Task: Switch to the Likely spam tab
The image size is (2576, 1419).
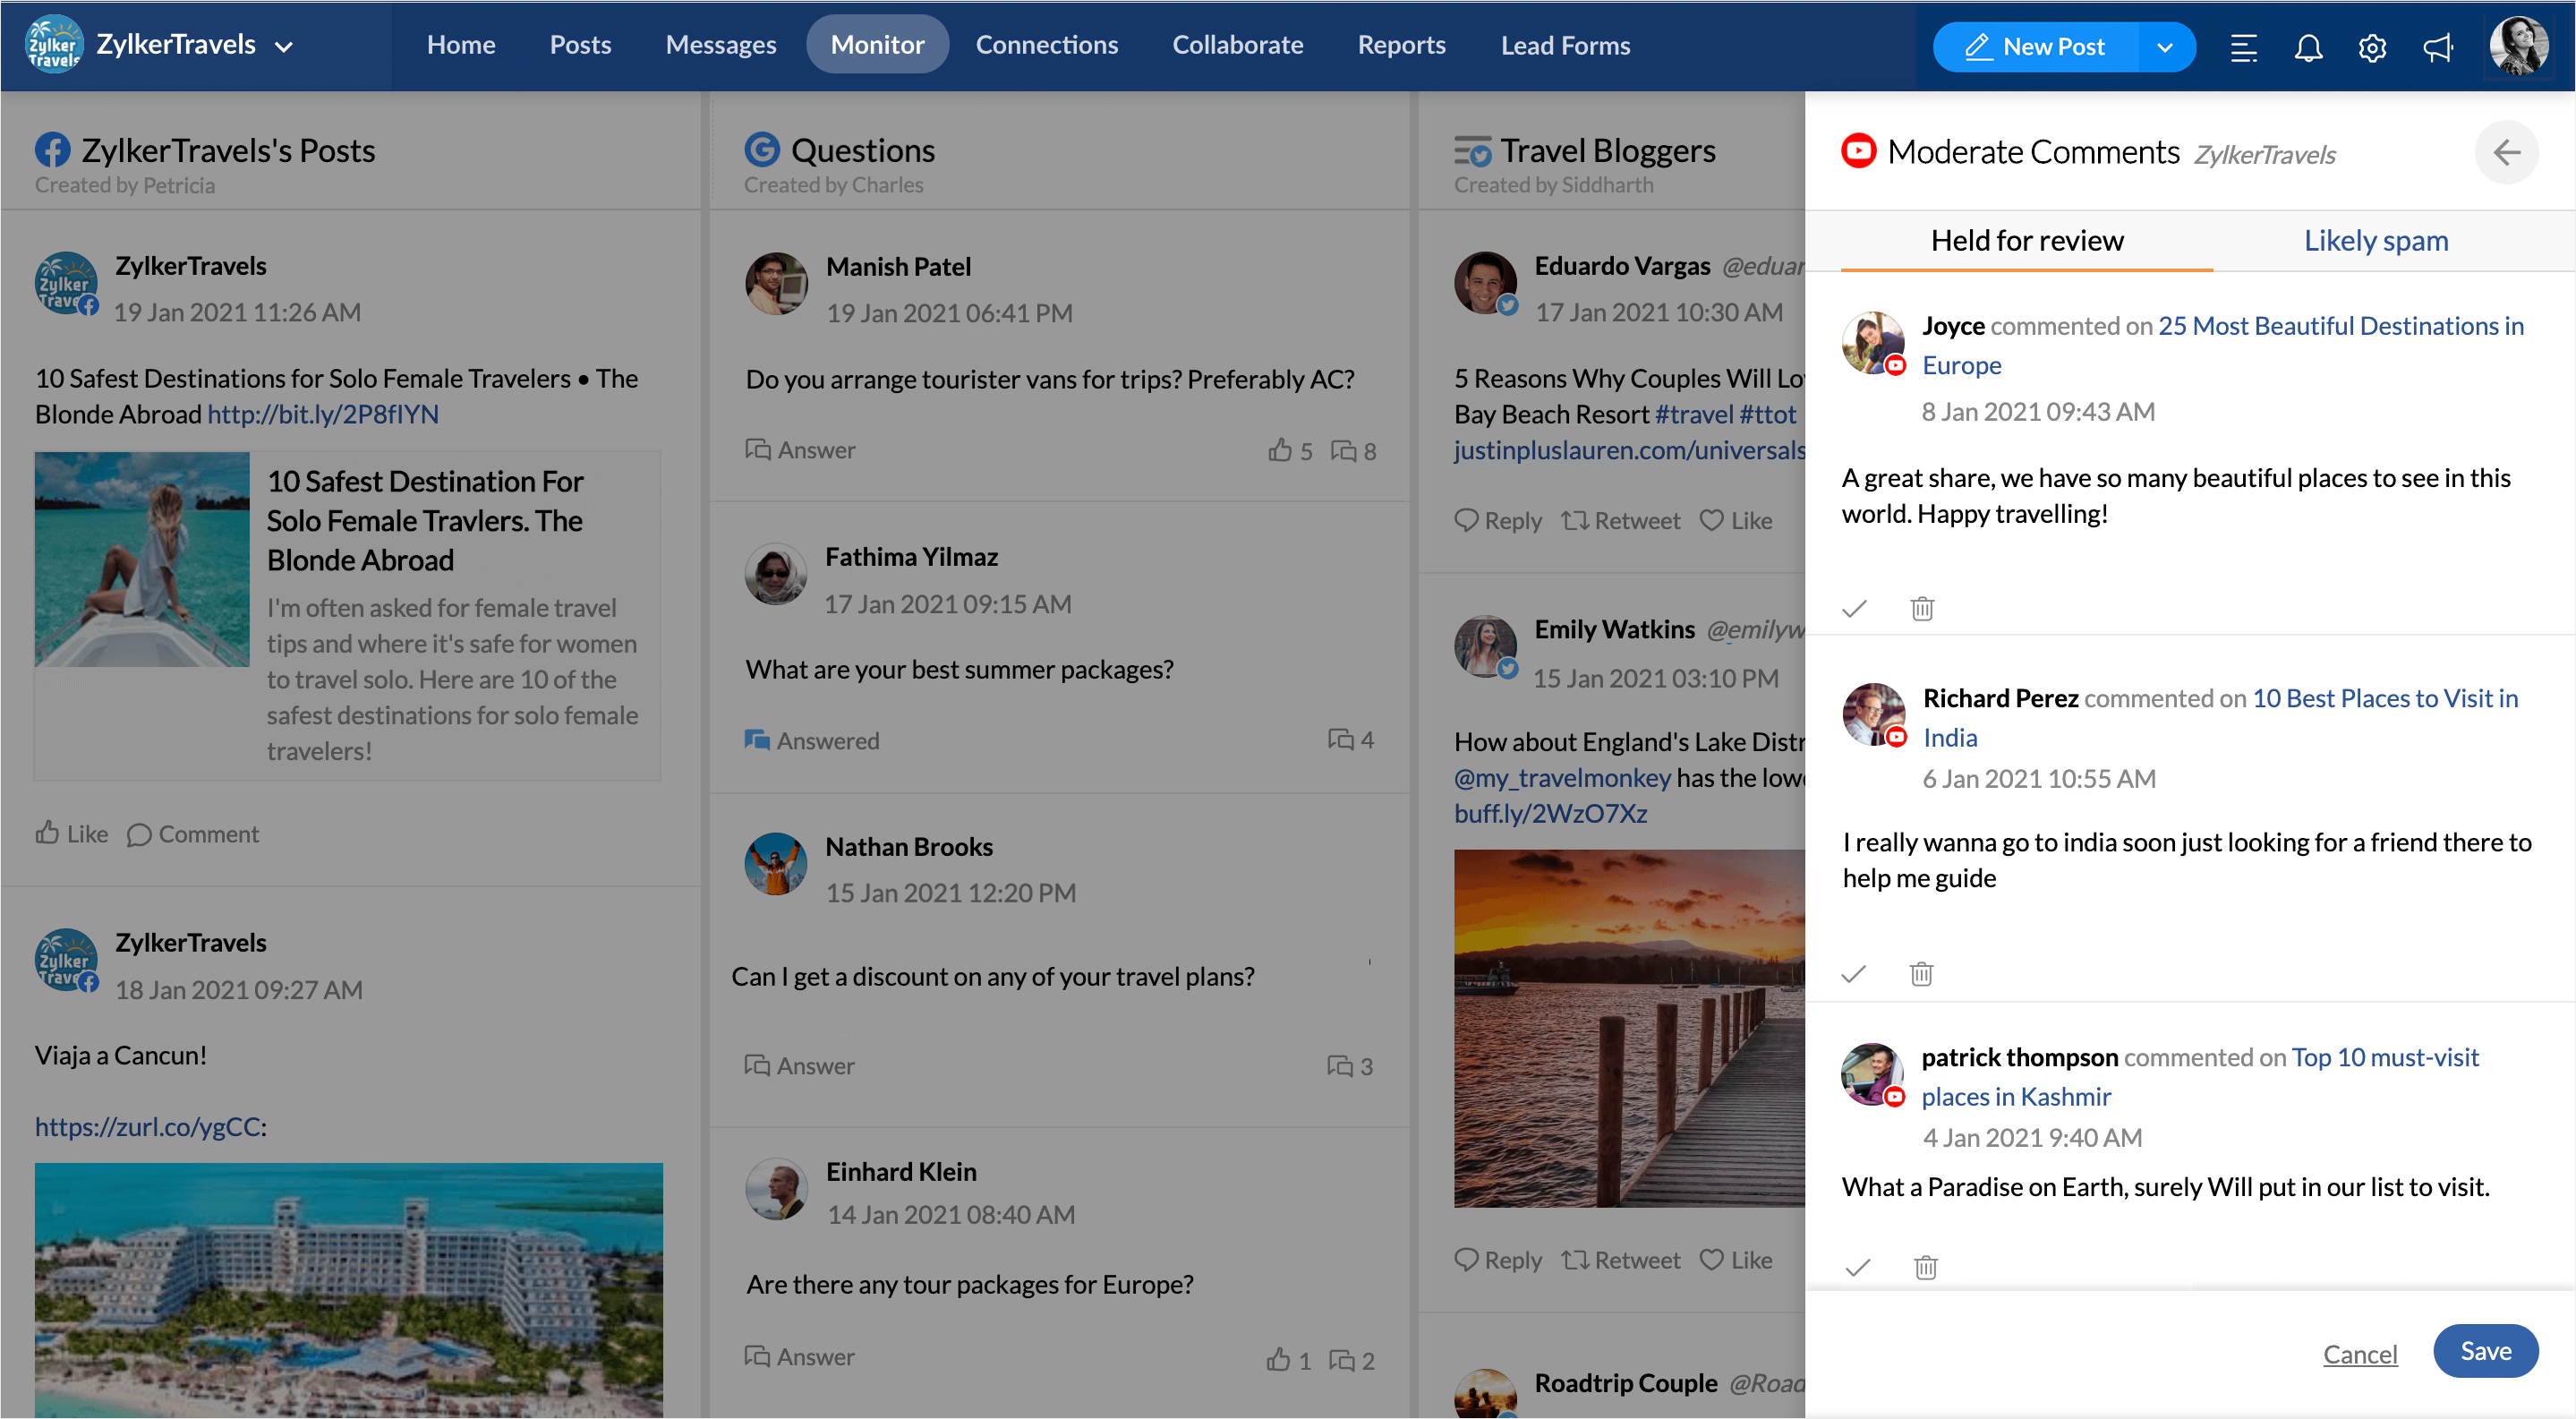Action: pyautogui.click(x=2376, y=241)
